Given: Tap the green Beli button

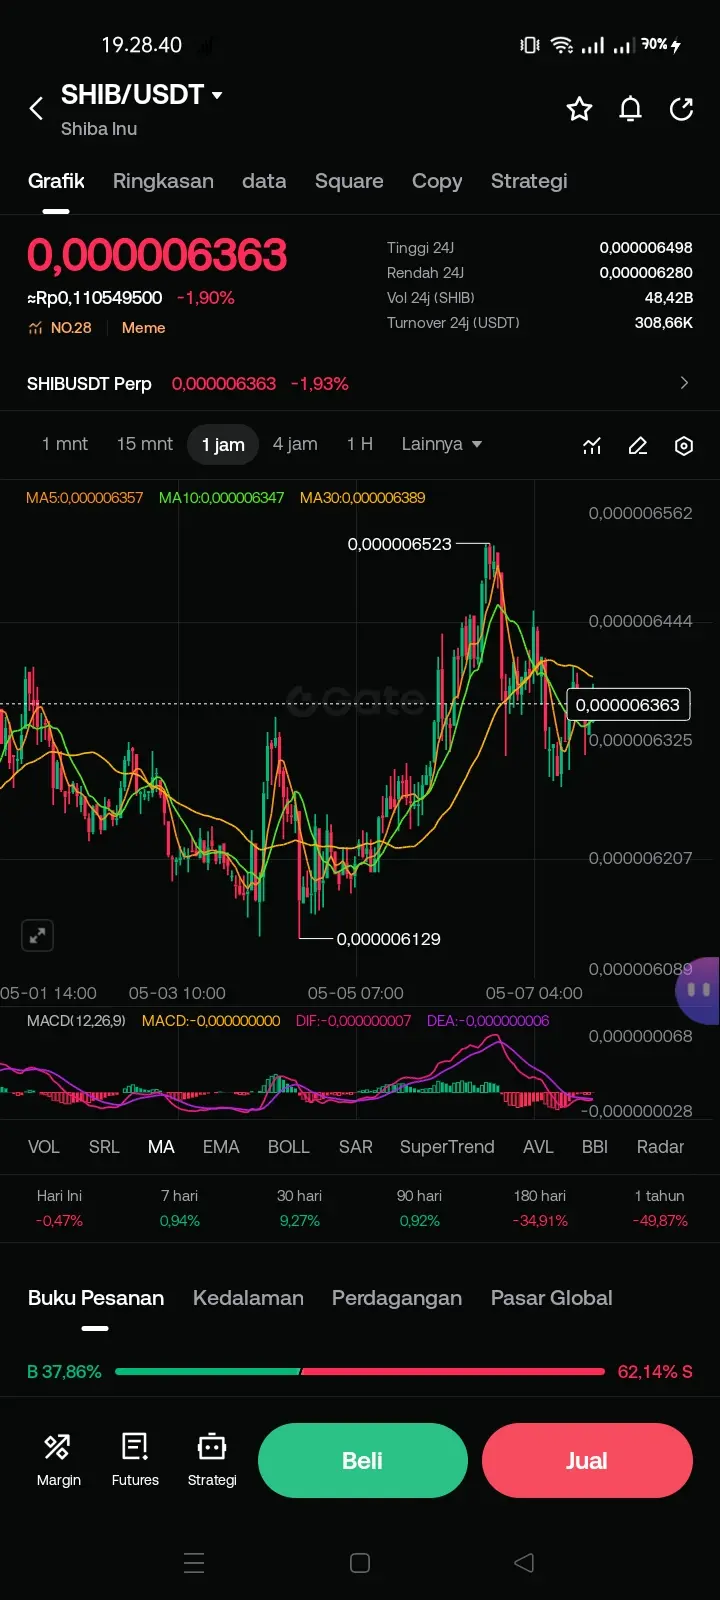Looking at the screenshot, I should click(x=363, y=1461).
